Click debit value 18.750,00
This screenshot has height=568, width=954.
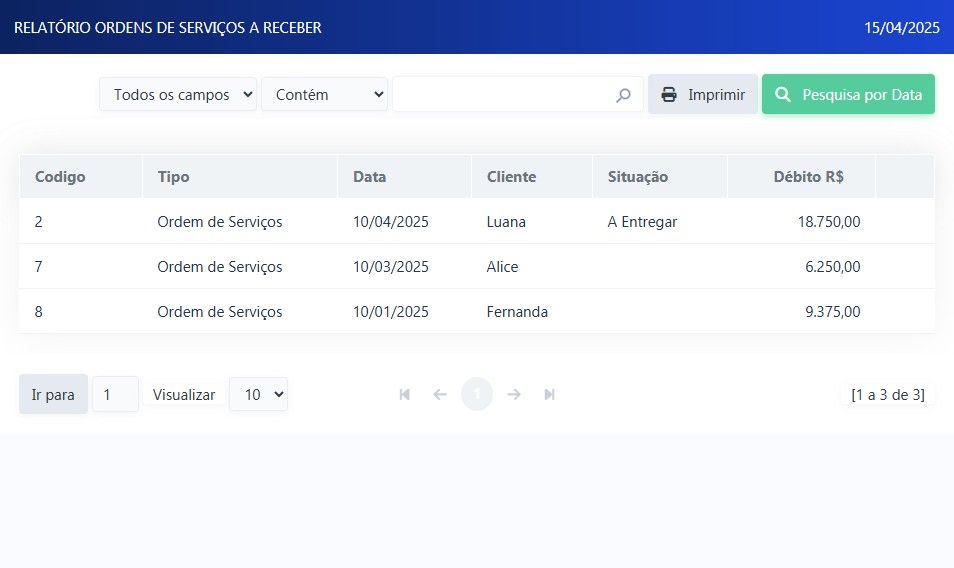[829, 222]
